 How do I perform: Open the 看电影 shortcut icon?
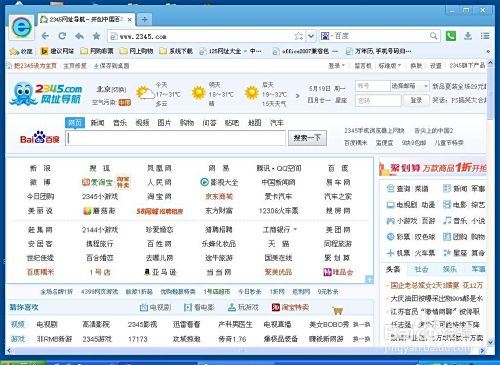pyautogui.click(x=199, y=307)
